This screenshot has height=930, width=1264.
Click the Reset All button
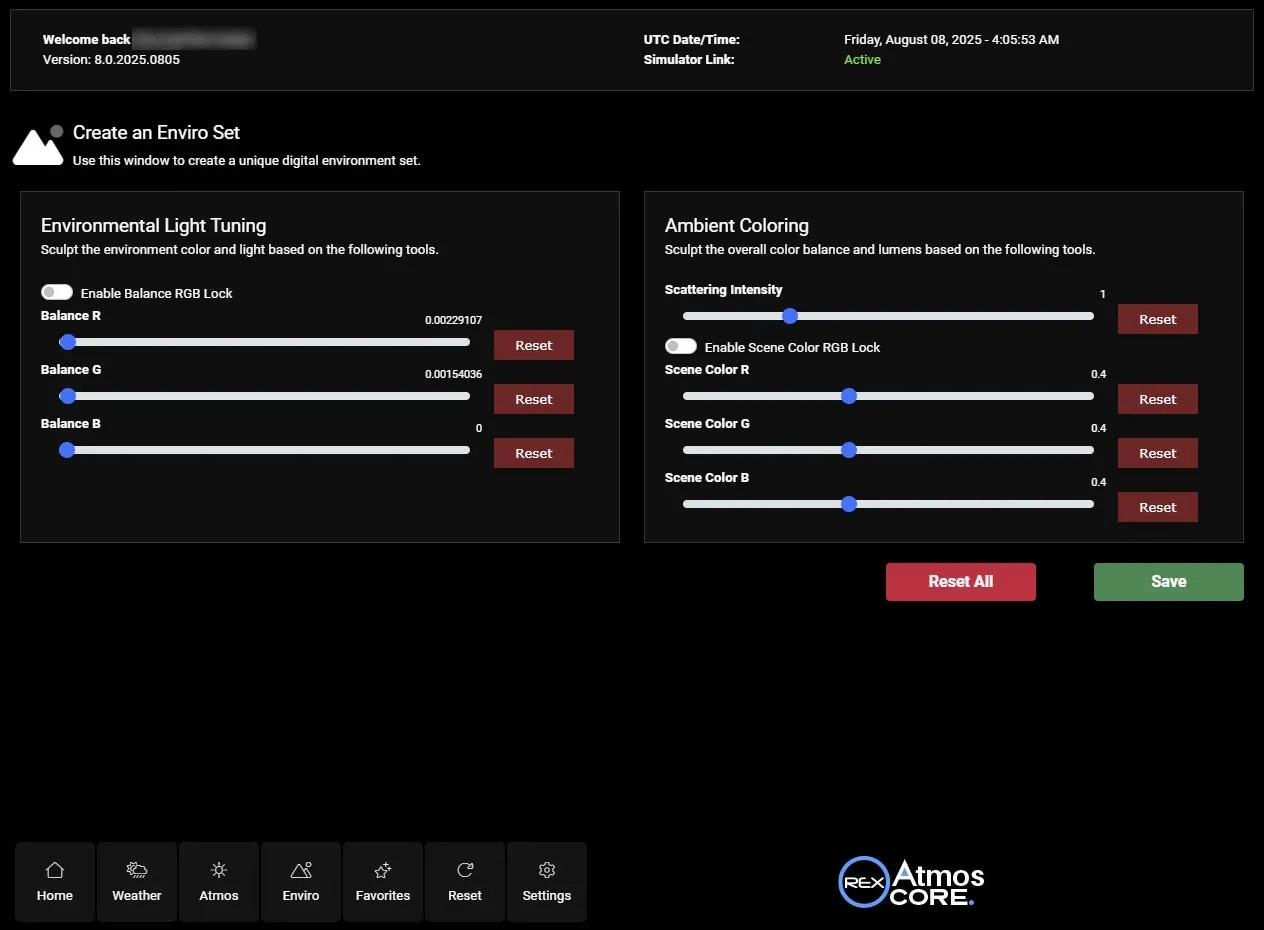[960, 581]
